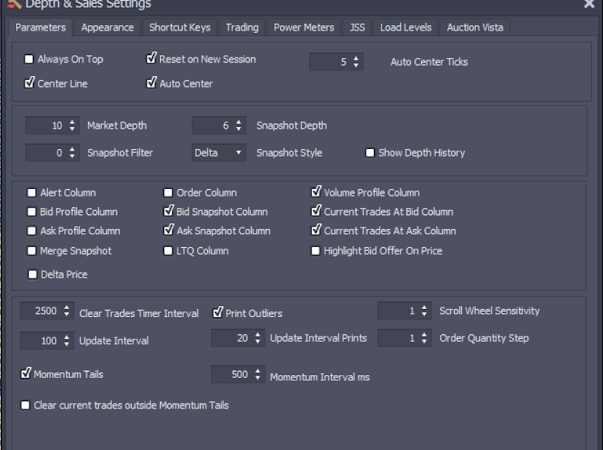Click the Update Interval Prints input field

229,338
